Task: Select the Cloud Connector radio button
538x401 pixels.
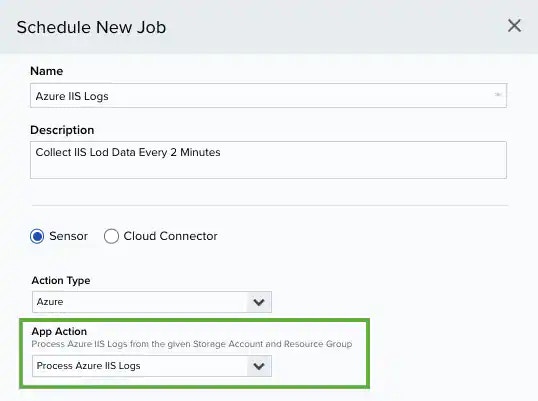Action: 111,236
